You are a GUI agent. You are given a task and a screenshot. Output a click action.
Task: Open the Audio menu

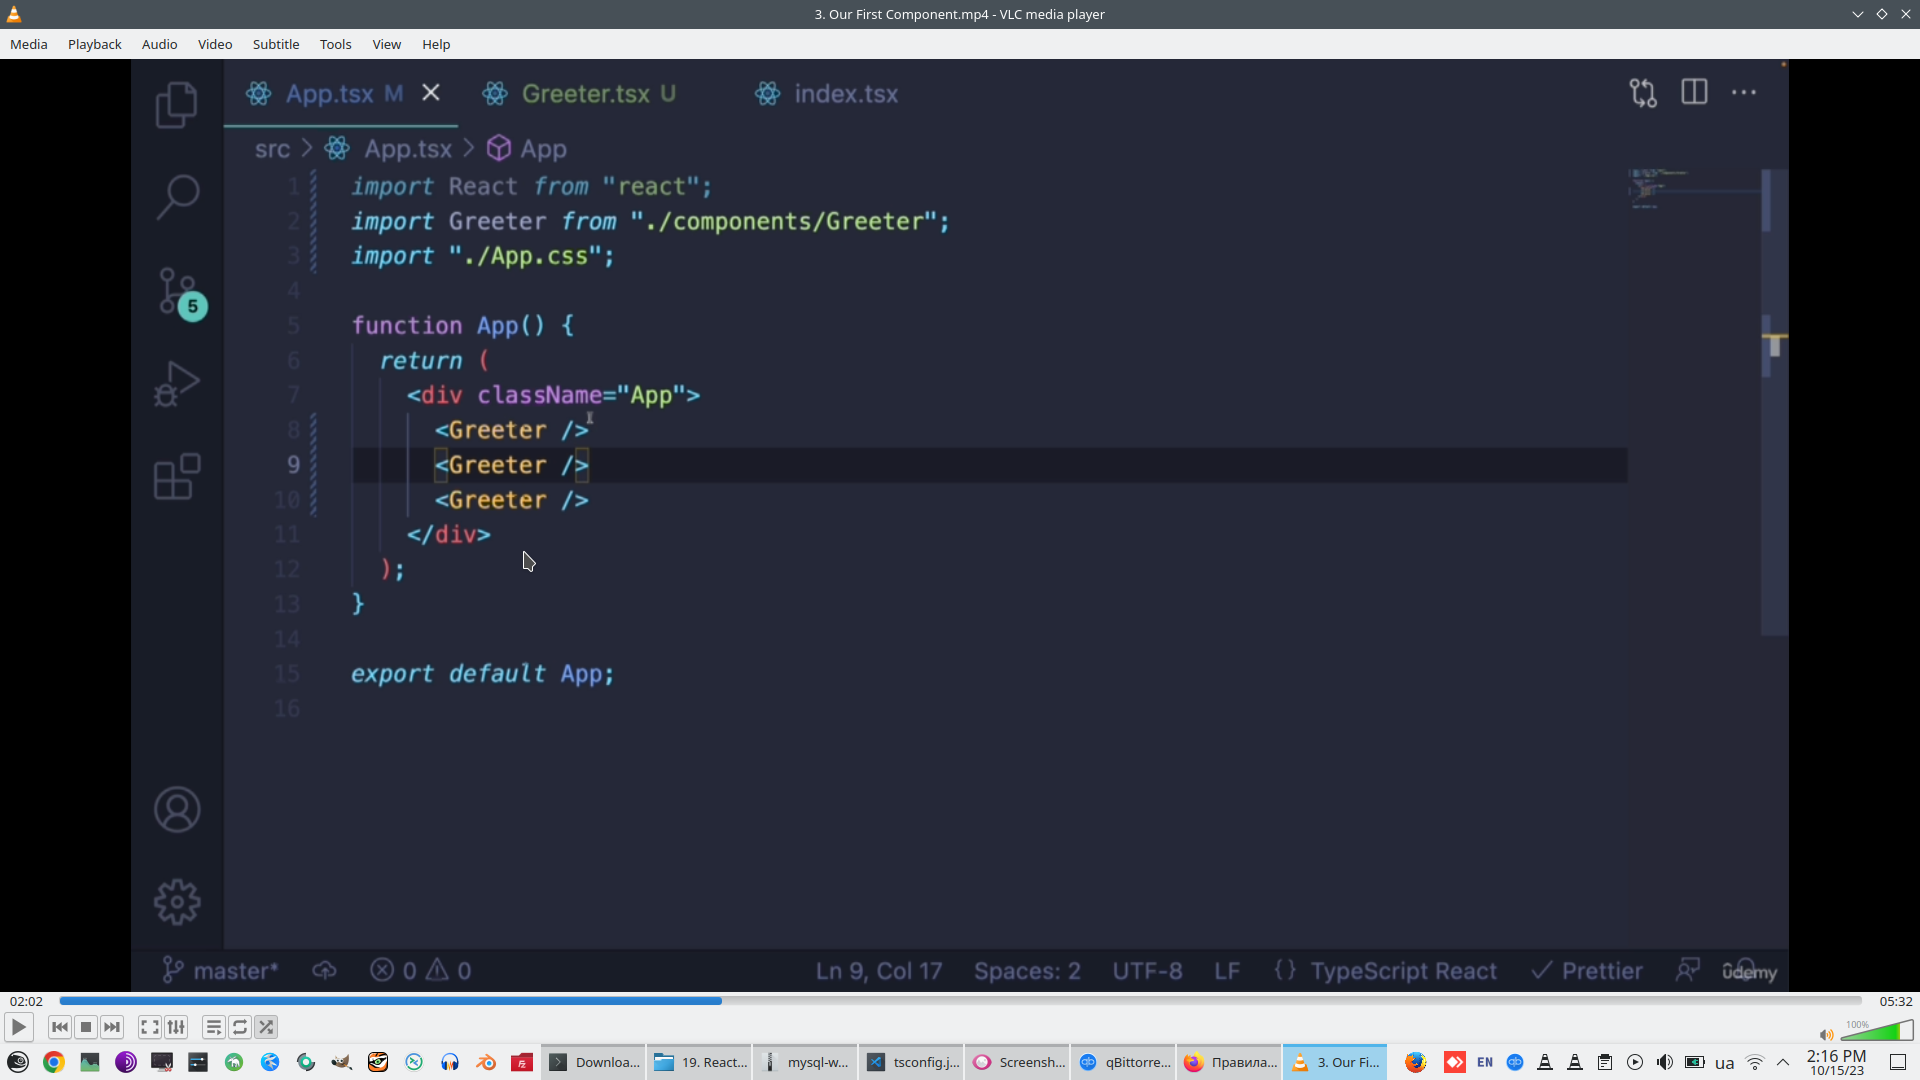[159, 44]
